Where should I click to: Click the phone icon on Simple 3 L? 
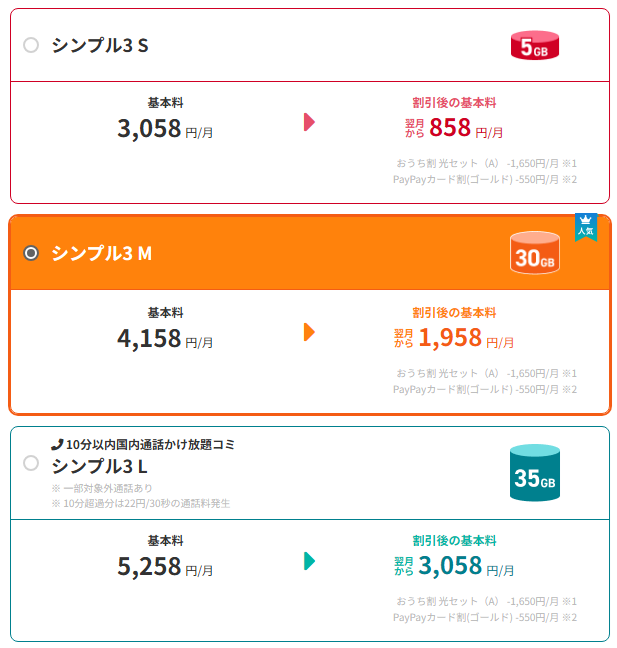57,443
